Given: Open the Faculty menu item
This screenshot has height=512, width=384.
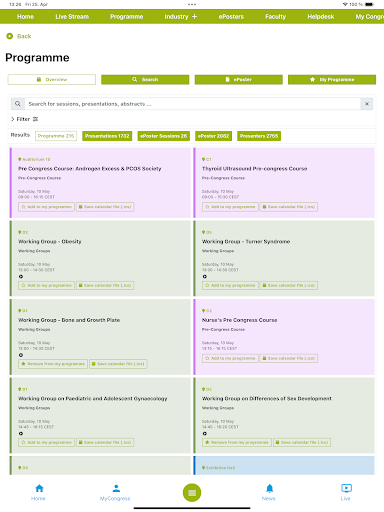Looking at the screenshot, I should [x=275, y=17].
